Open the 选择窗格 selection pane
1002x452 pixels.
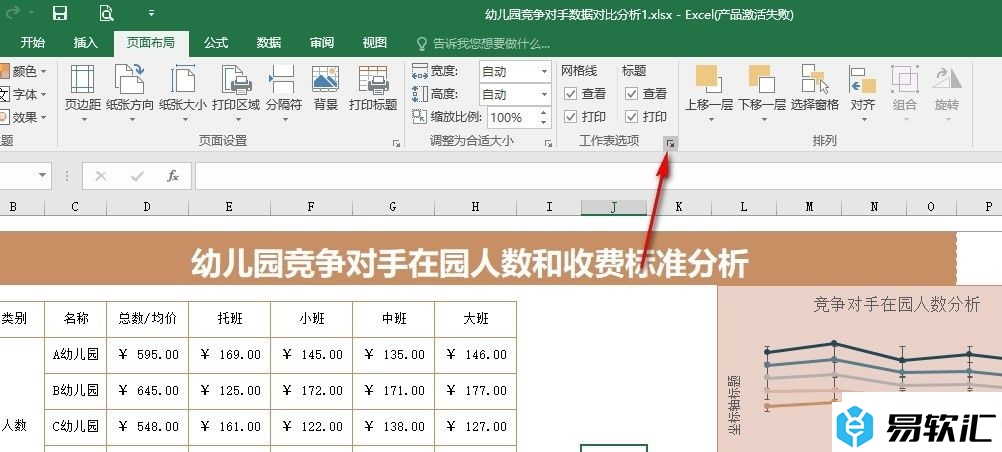(x=815, y=90)
